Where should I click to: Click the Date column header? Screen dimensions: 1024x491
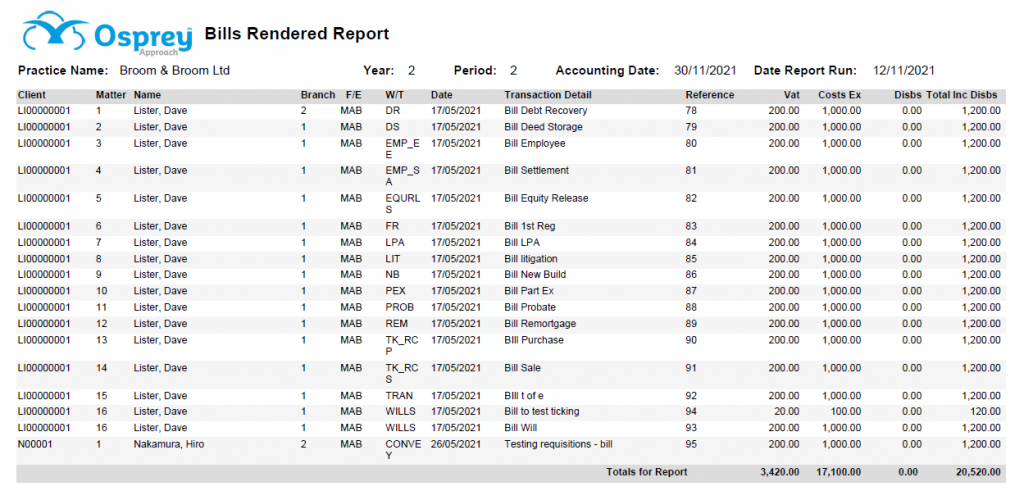point(442,95)
